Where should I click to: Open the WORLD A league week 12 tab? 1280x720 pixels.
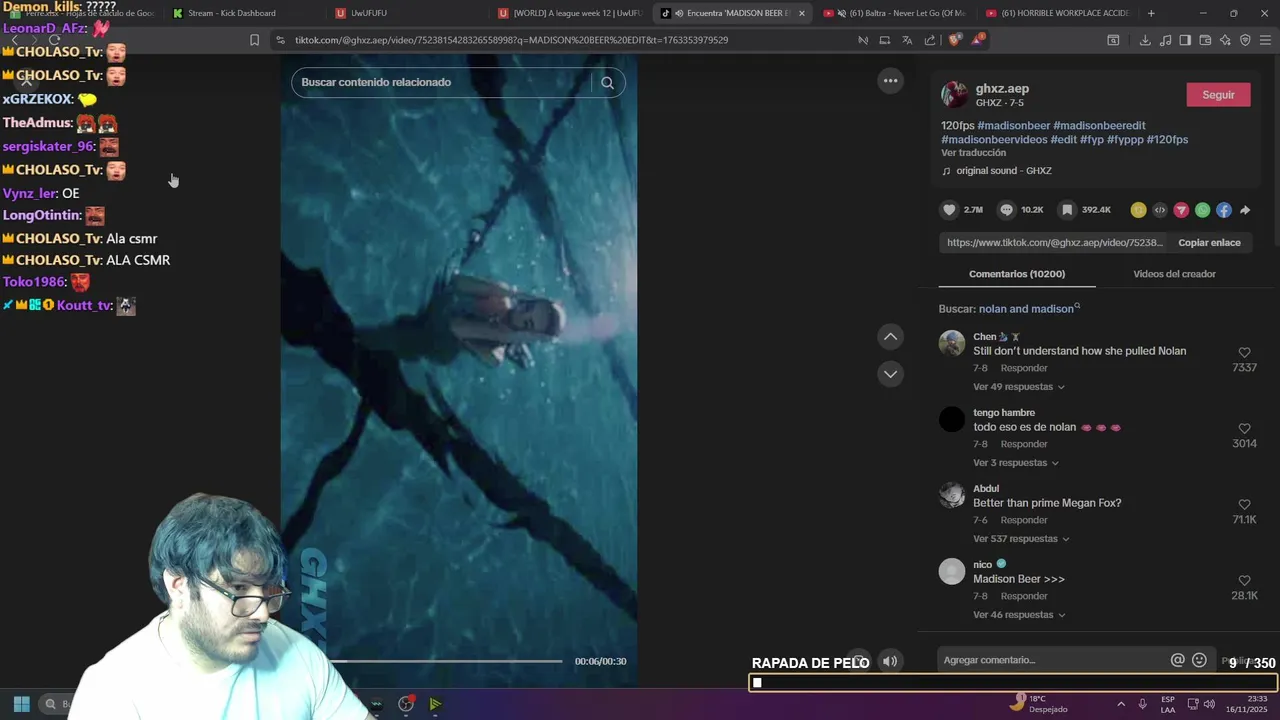570,13
